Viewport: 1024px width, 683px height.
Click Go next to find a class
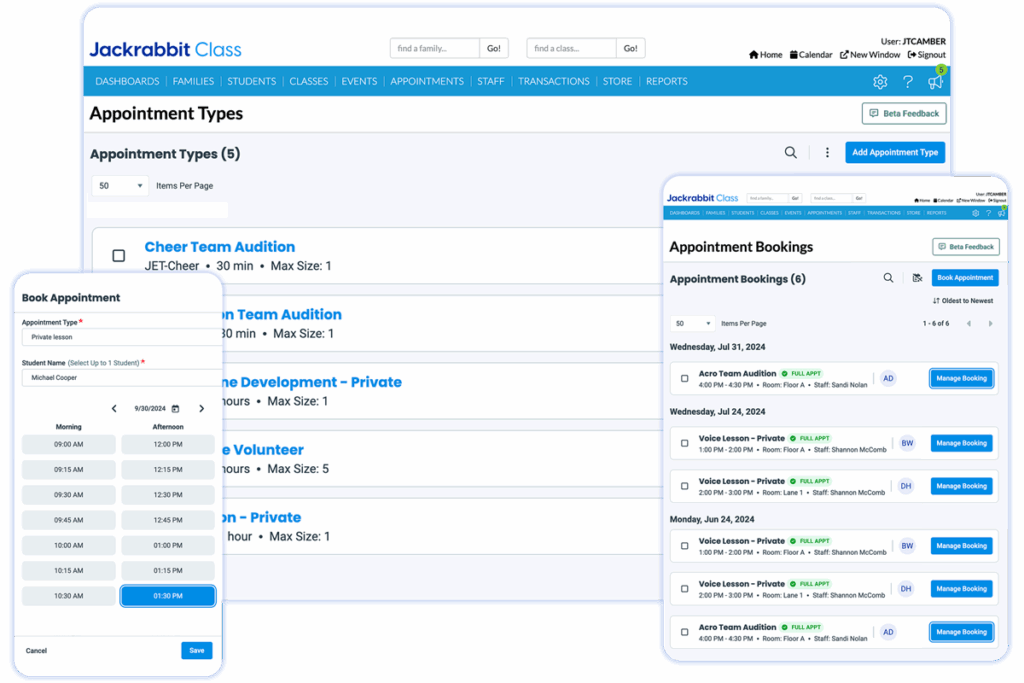tap(630, 48)
